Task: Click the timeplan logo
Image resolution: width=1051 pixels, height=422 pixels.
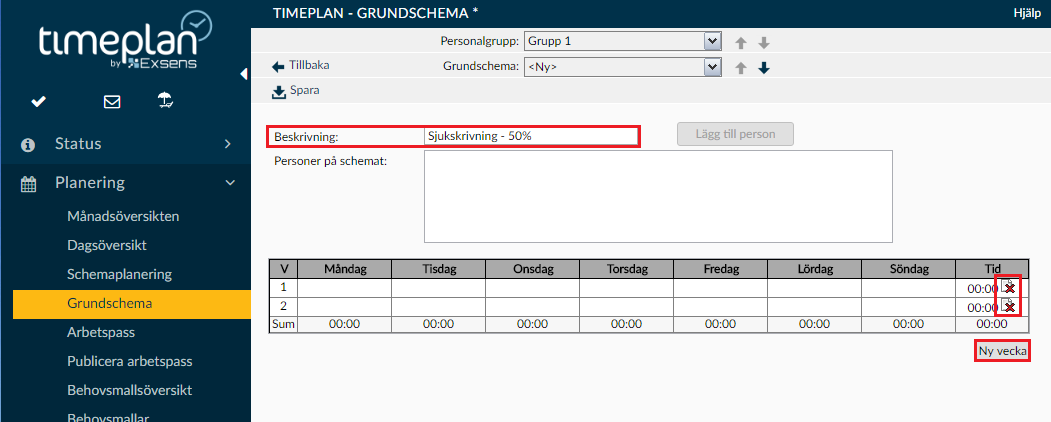Action: coord(125,42)
